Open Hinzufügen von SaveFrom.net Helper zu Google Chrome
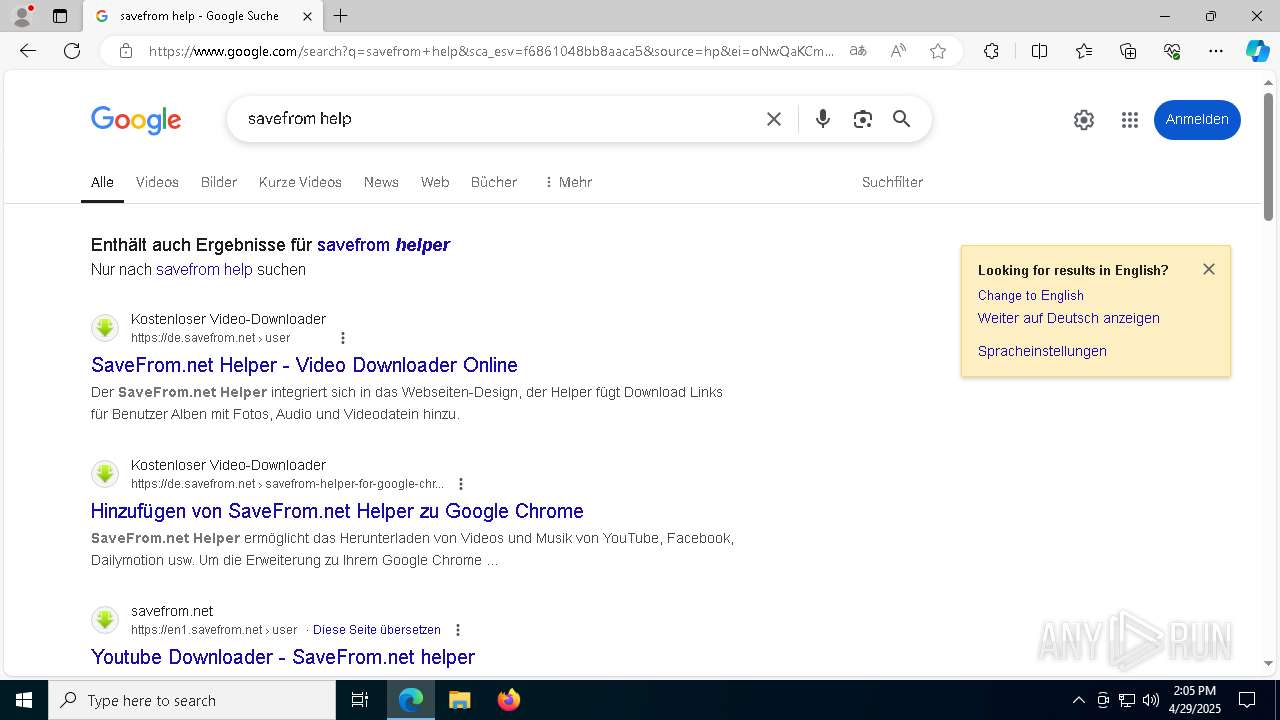 pyautogui.click(x=337, y=511)
